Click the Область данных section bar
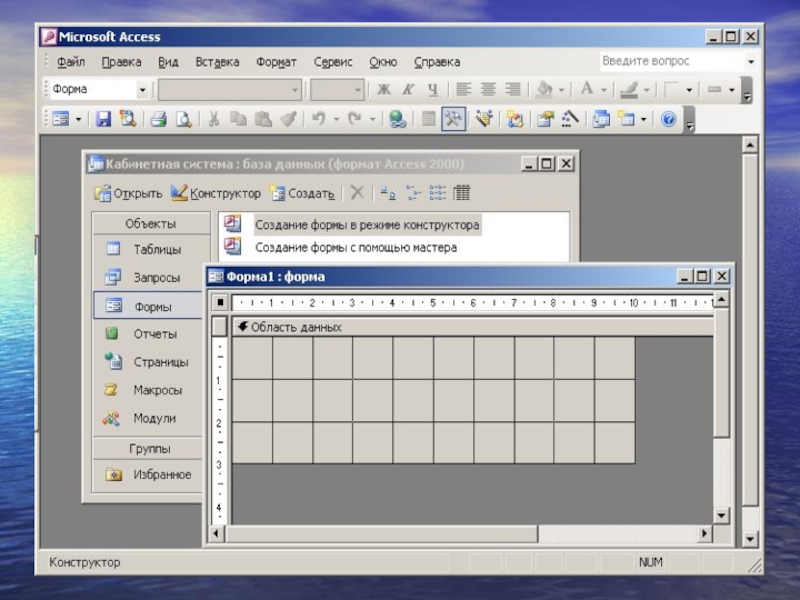This screenshot has height=600, width=800. coord(472,327)
